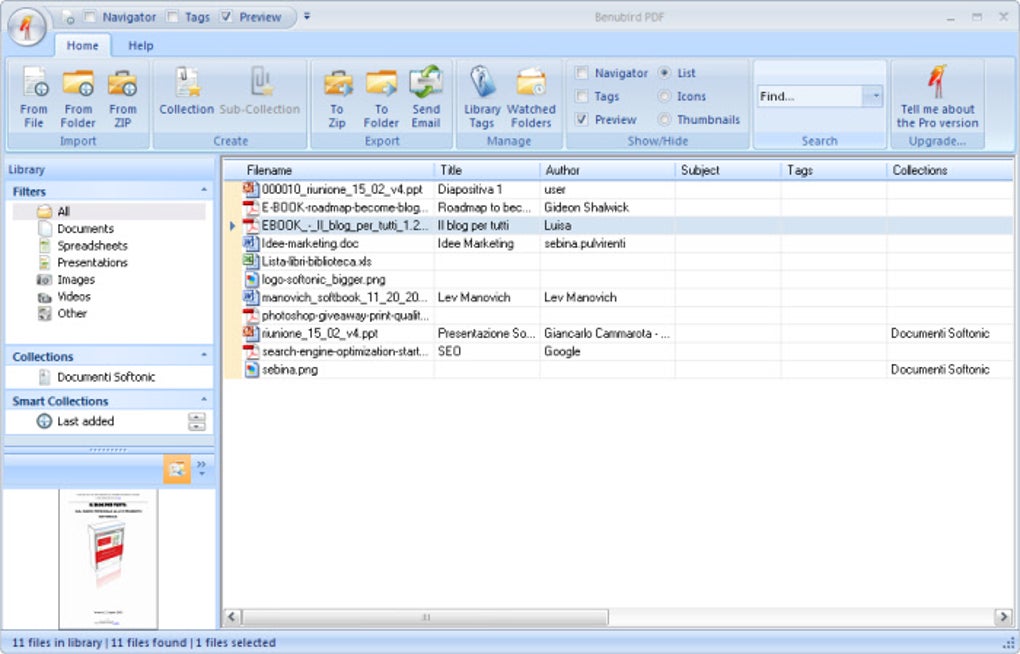This screenshot has height=654, width=1020.
Task: Toggle Tags checkbox in quick access toolbar
Action: tap(172, 17)
